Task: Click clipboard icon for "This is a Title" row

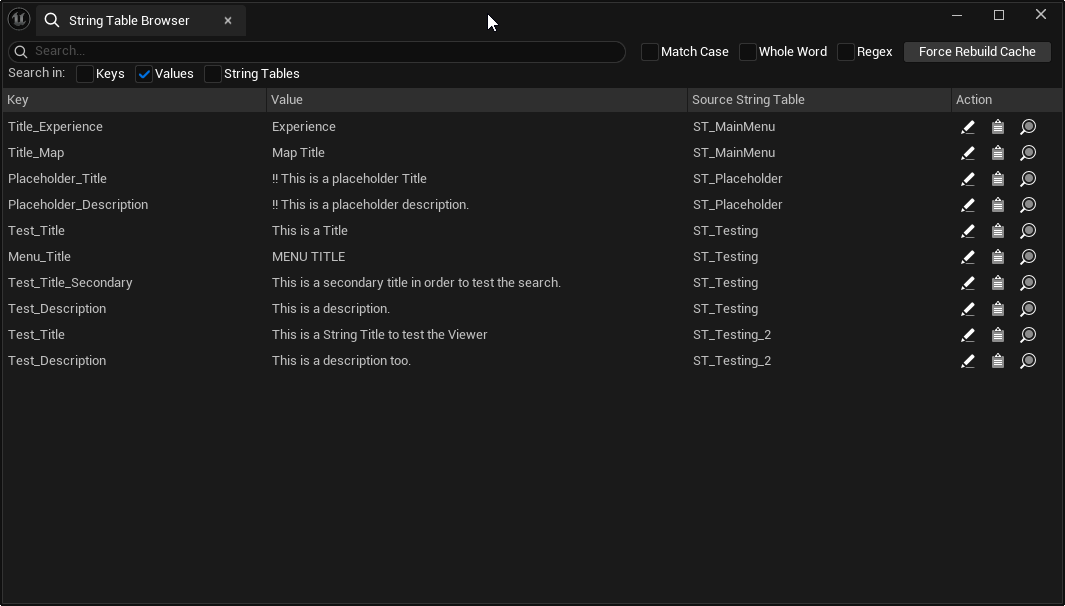Action: pyautogui.click(x=998, y=231)
